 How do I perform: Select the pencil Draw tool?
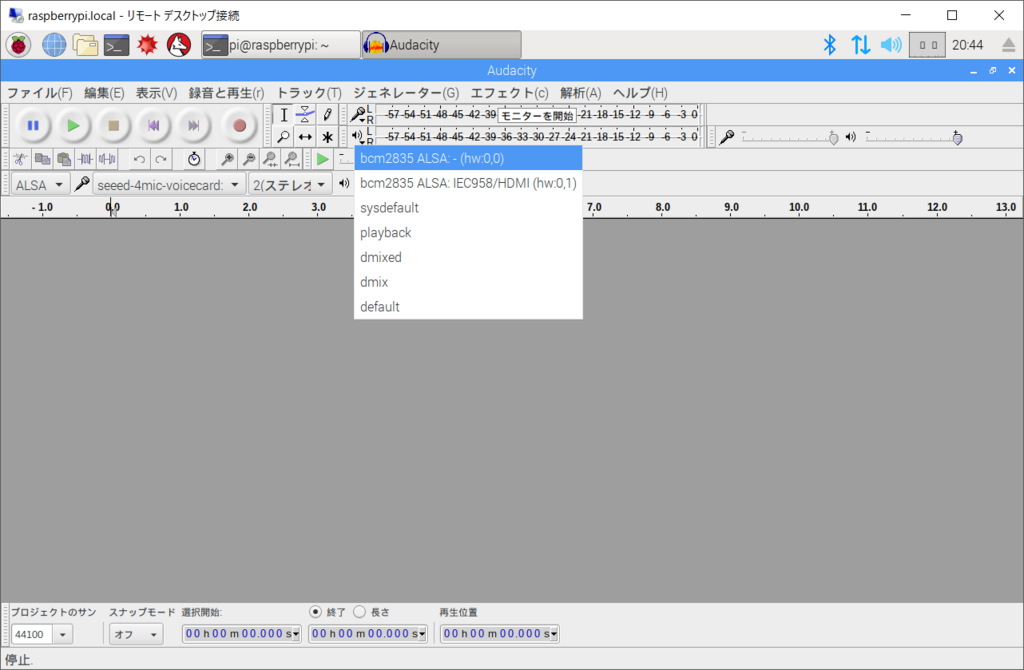point(327,115)
